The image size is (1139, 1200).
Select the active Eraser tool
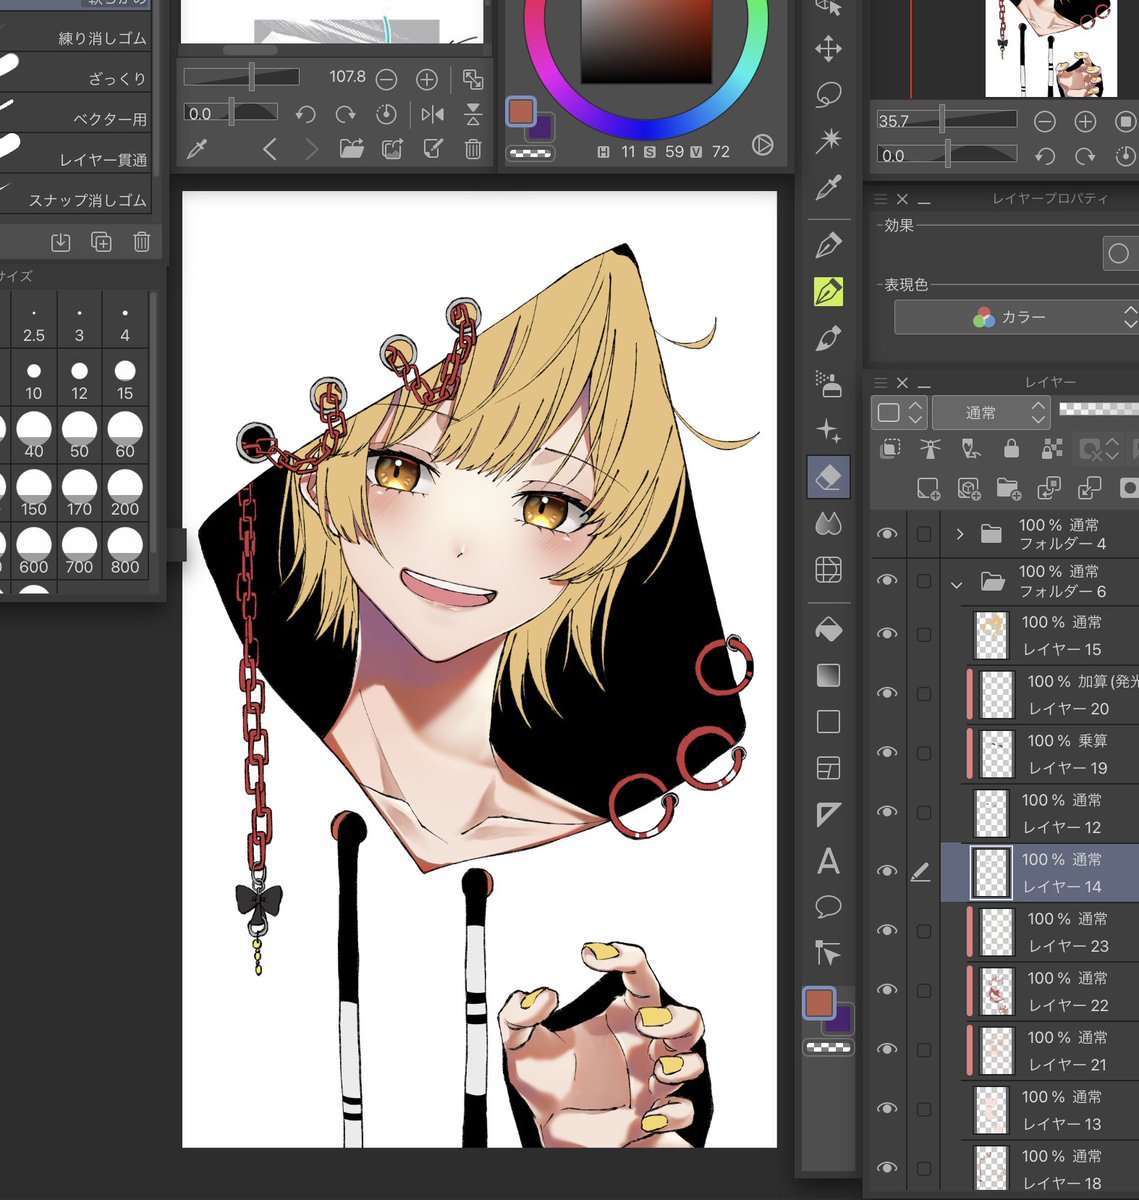(x=828, y=478)
